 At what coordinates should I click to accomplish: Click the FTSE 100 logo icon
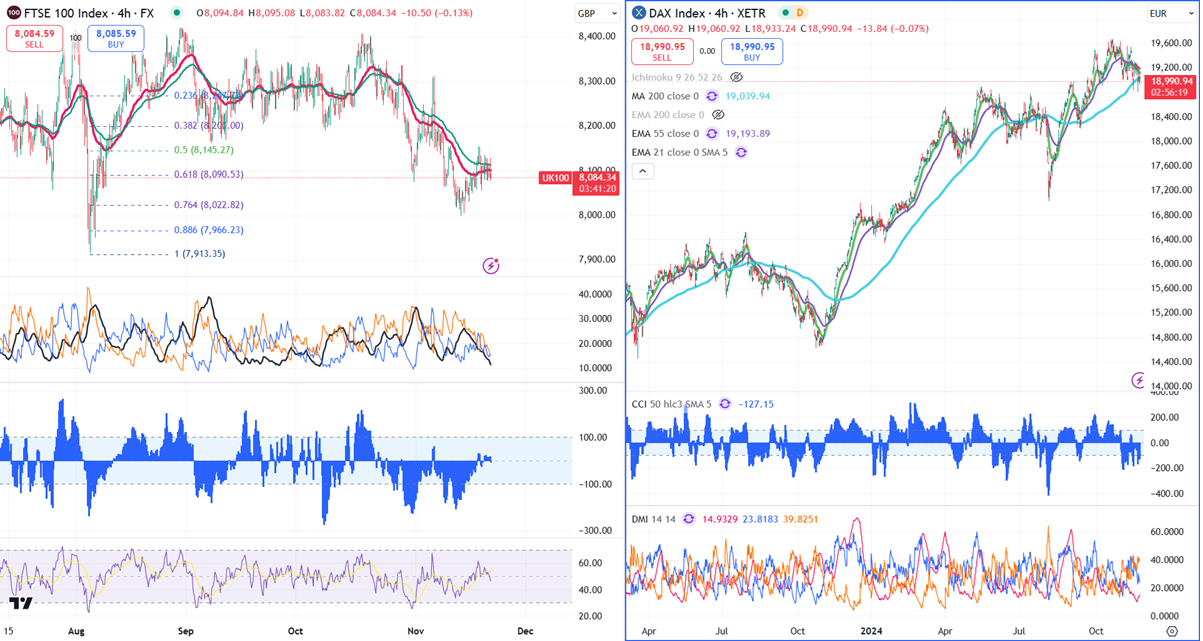[12, 13]
